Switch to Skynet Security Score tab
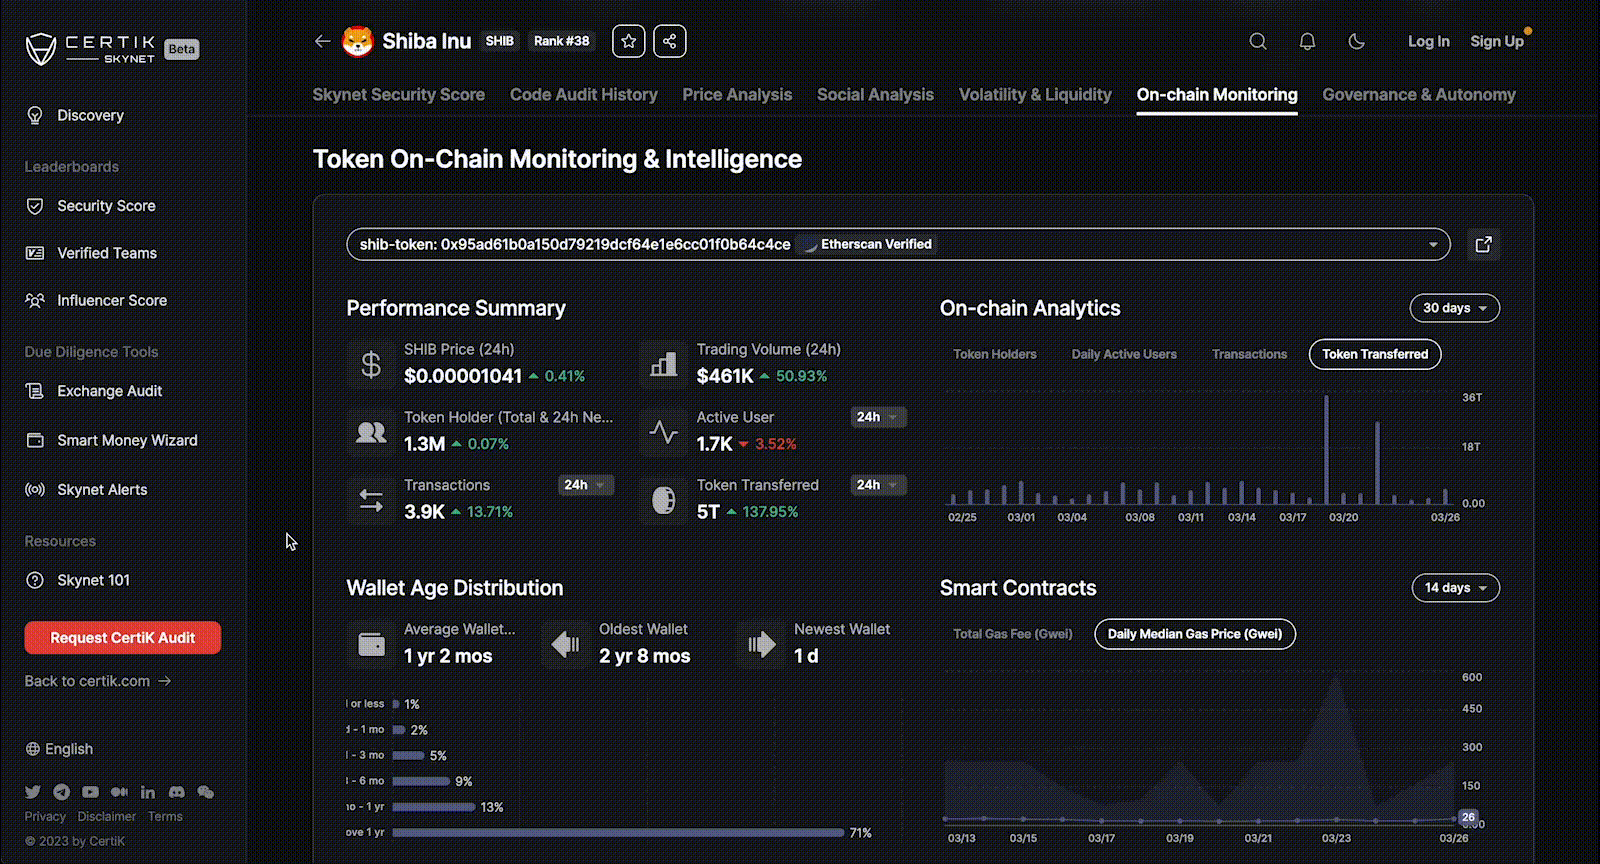The width and height of the screenshot is (1600, 864). 398,94
